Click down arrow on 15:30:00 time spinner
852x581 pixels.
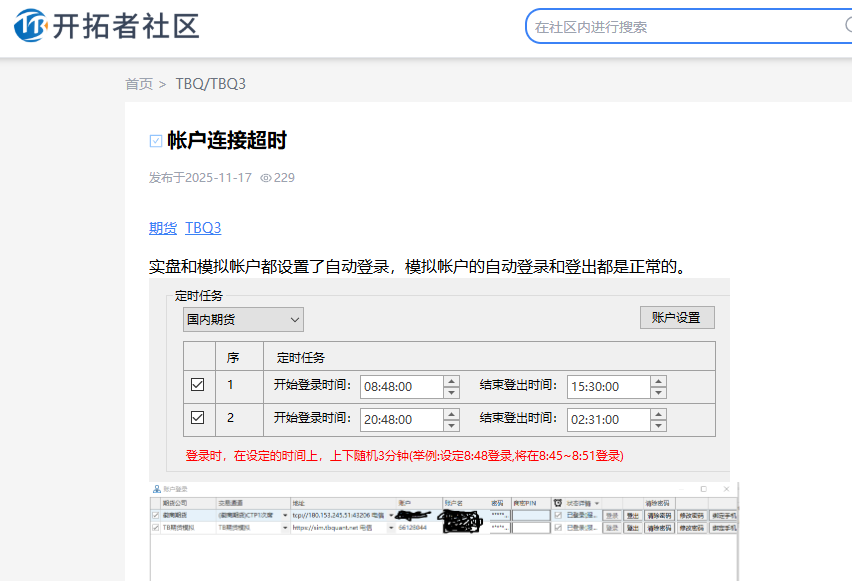[x=658, y=392]
